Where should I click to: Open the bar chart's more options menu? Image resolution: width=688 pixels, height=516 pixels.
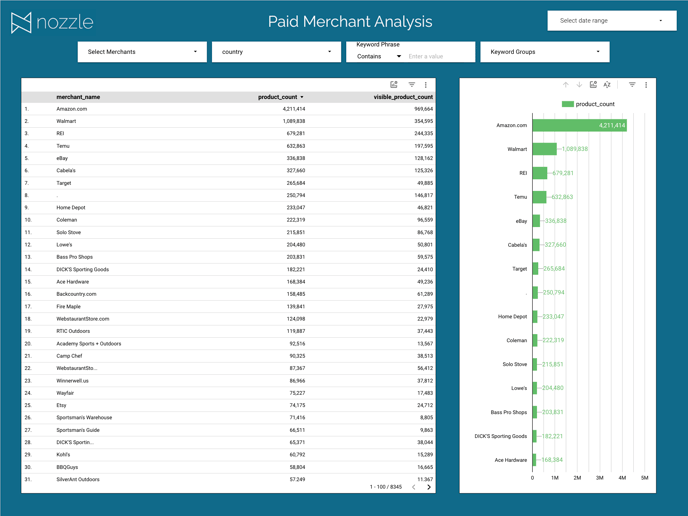(x=646, y=85)
